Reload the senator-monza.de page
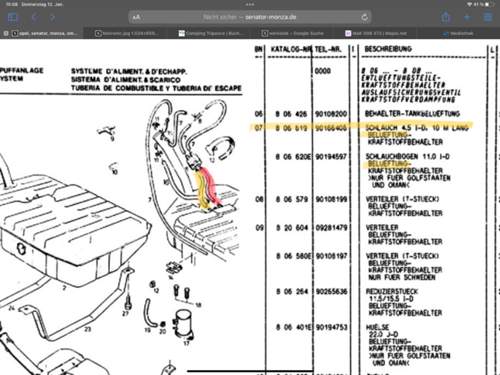This screenshot has height=375, width=500. click(364, 17)
